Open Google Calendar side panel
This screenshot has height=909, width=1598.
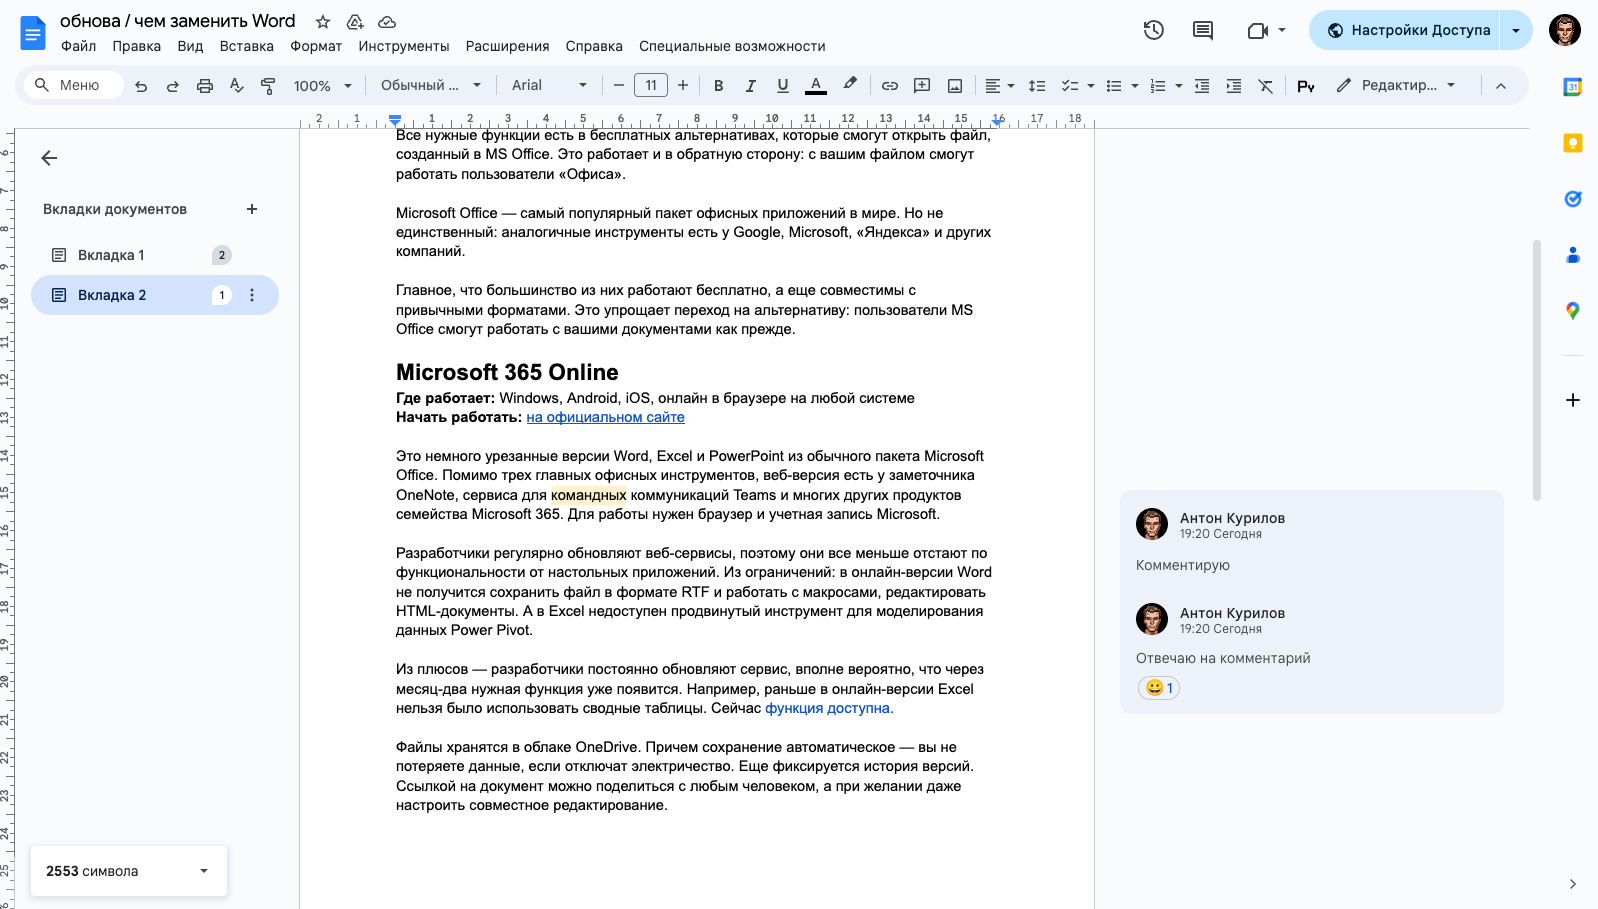coord(1573,87)
